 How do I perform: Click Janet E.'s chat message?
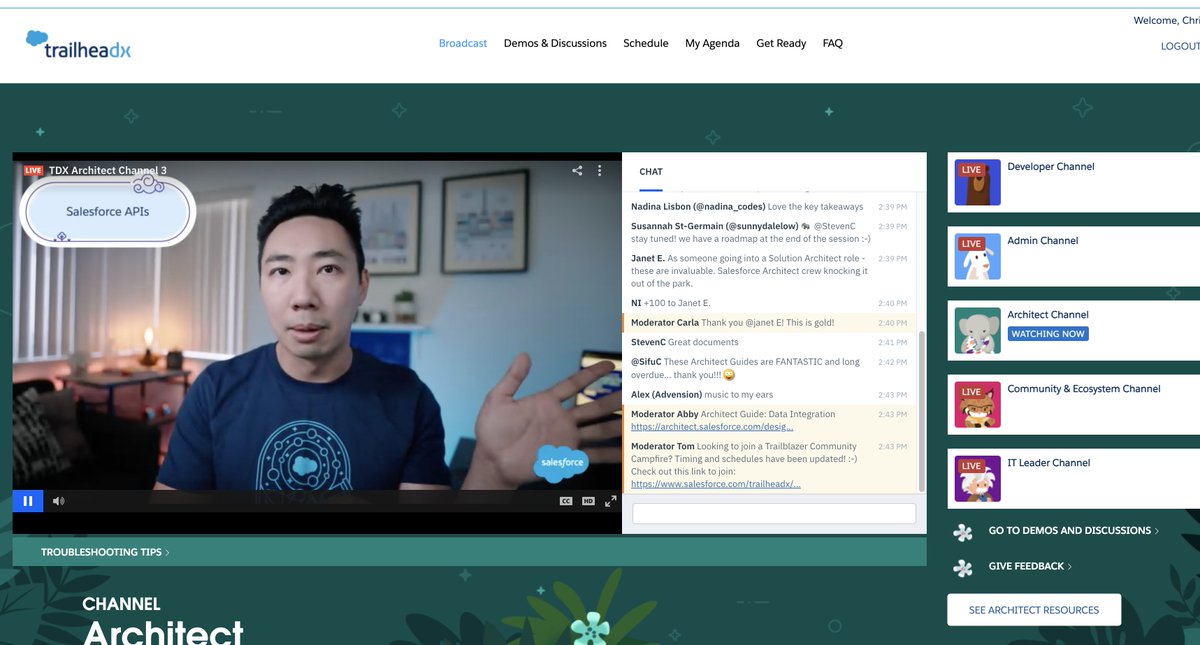click(x=768, y=271)
